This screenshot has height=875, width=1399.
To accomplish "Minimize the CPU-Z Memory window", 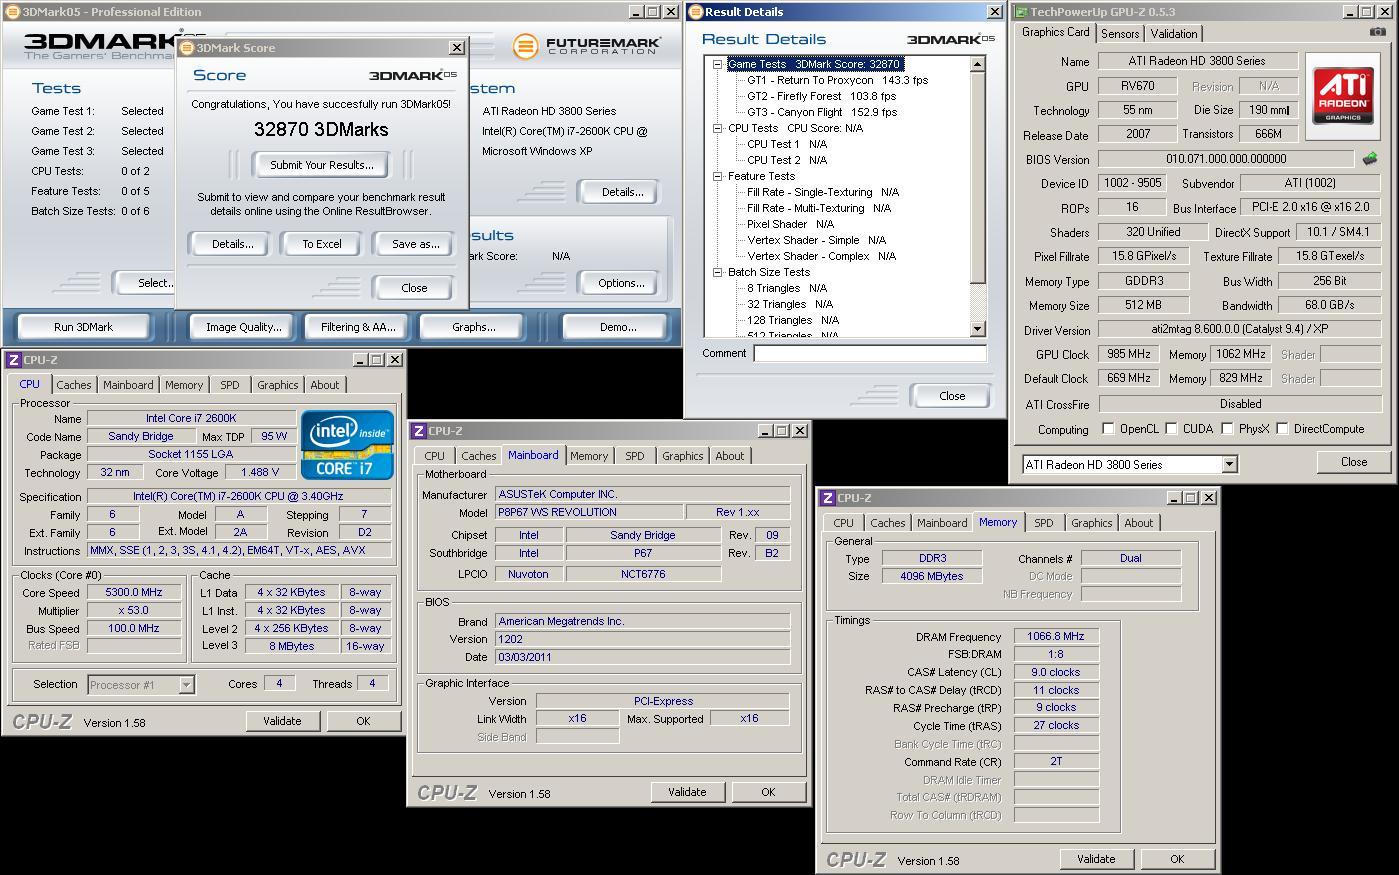I will pos(1172,498).
